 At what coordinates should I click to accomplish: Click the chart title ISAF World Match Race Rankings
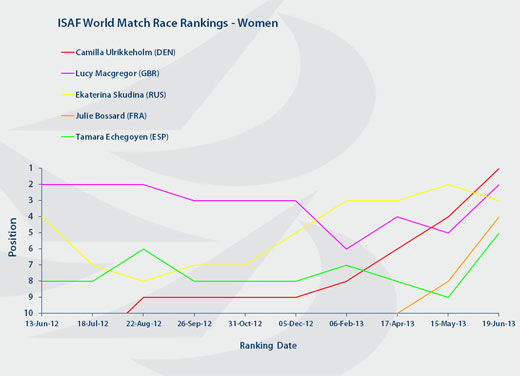(x=168, y=23)
